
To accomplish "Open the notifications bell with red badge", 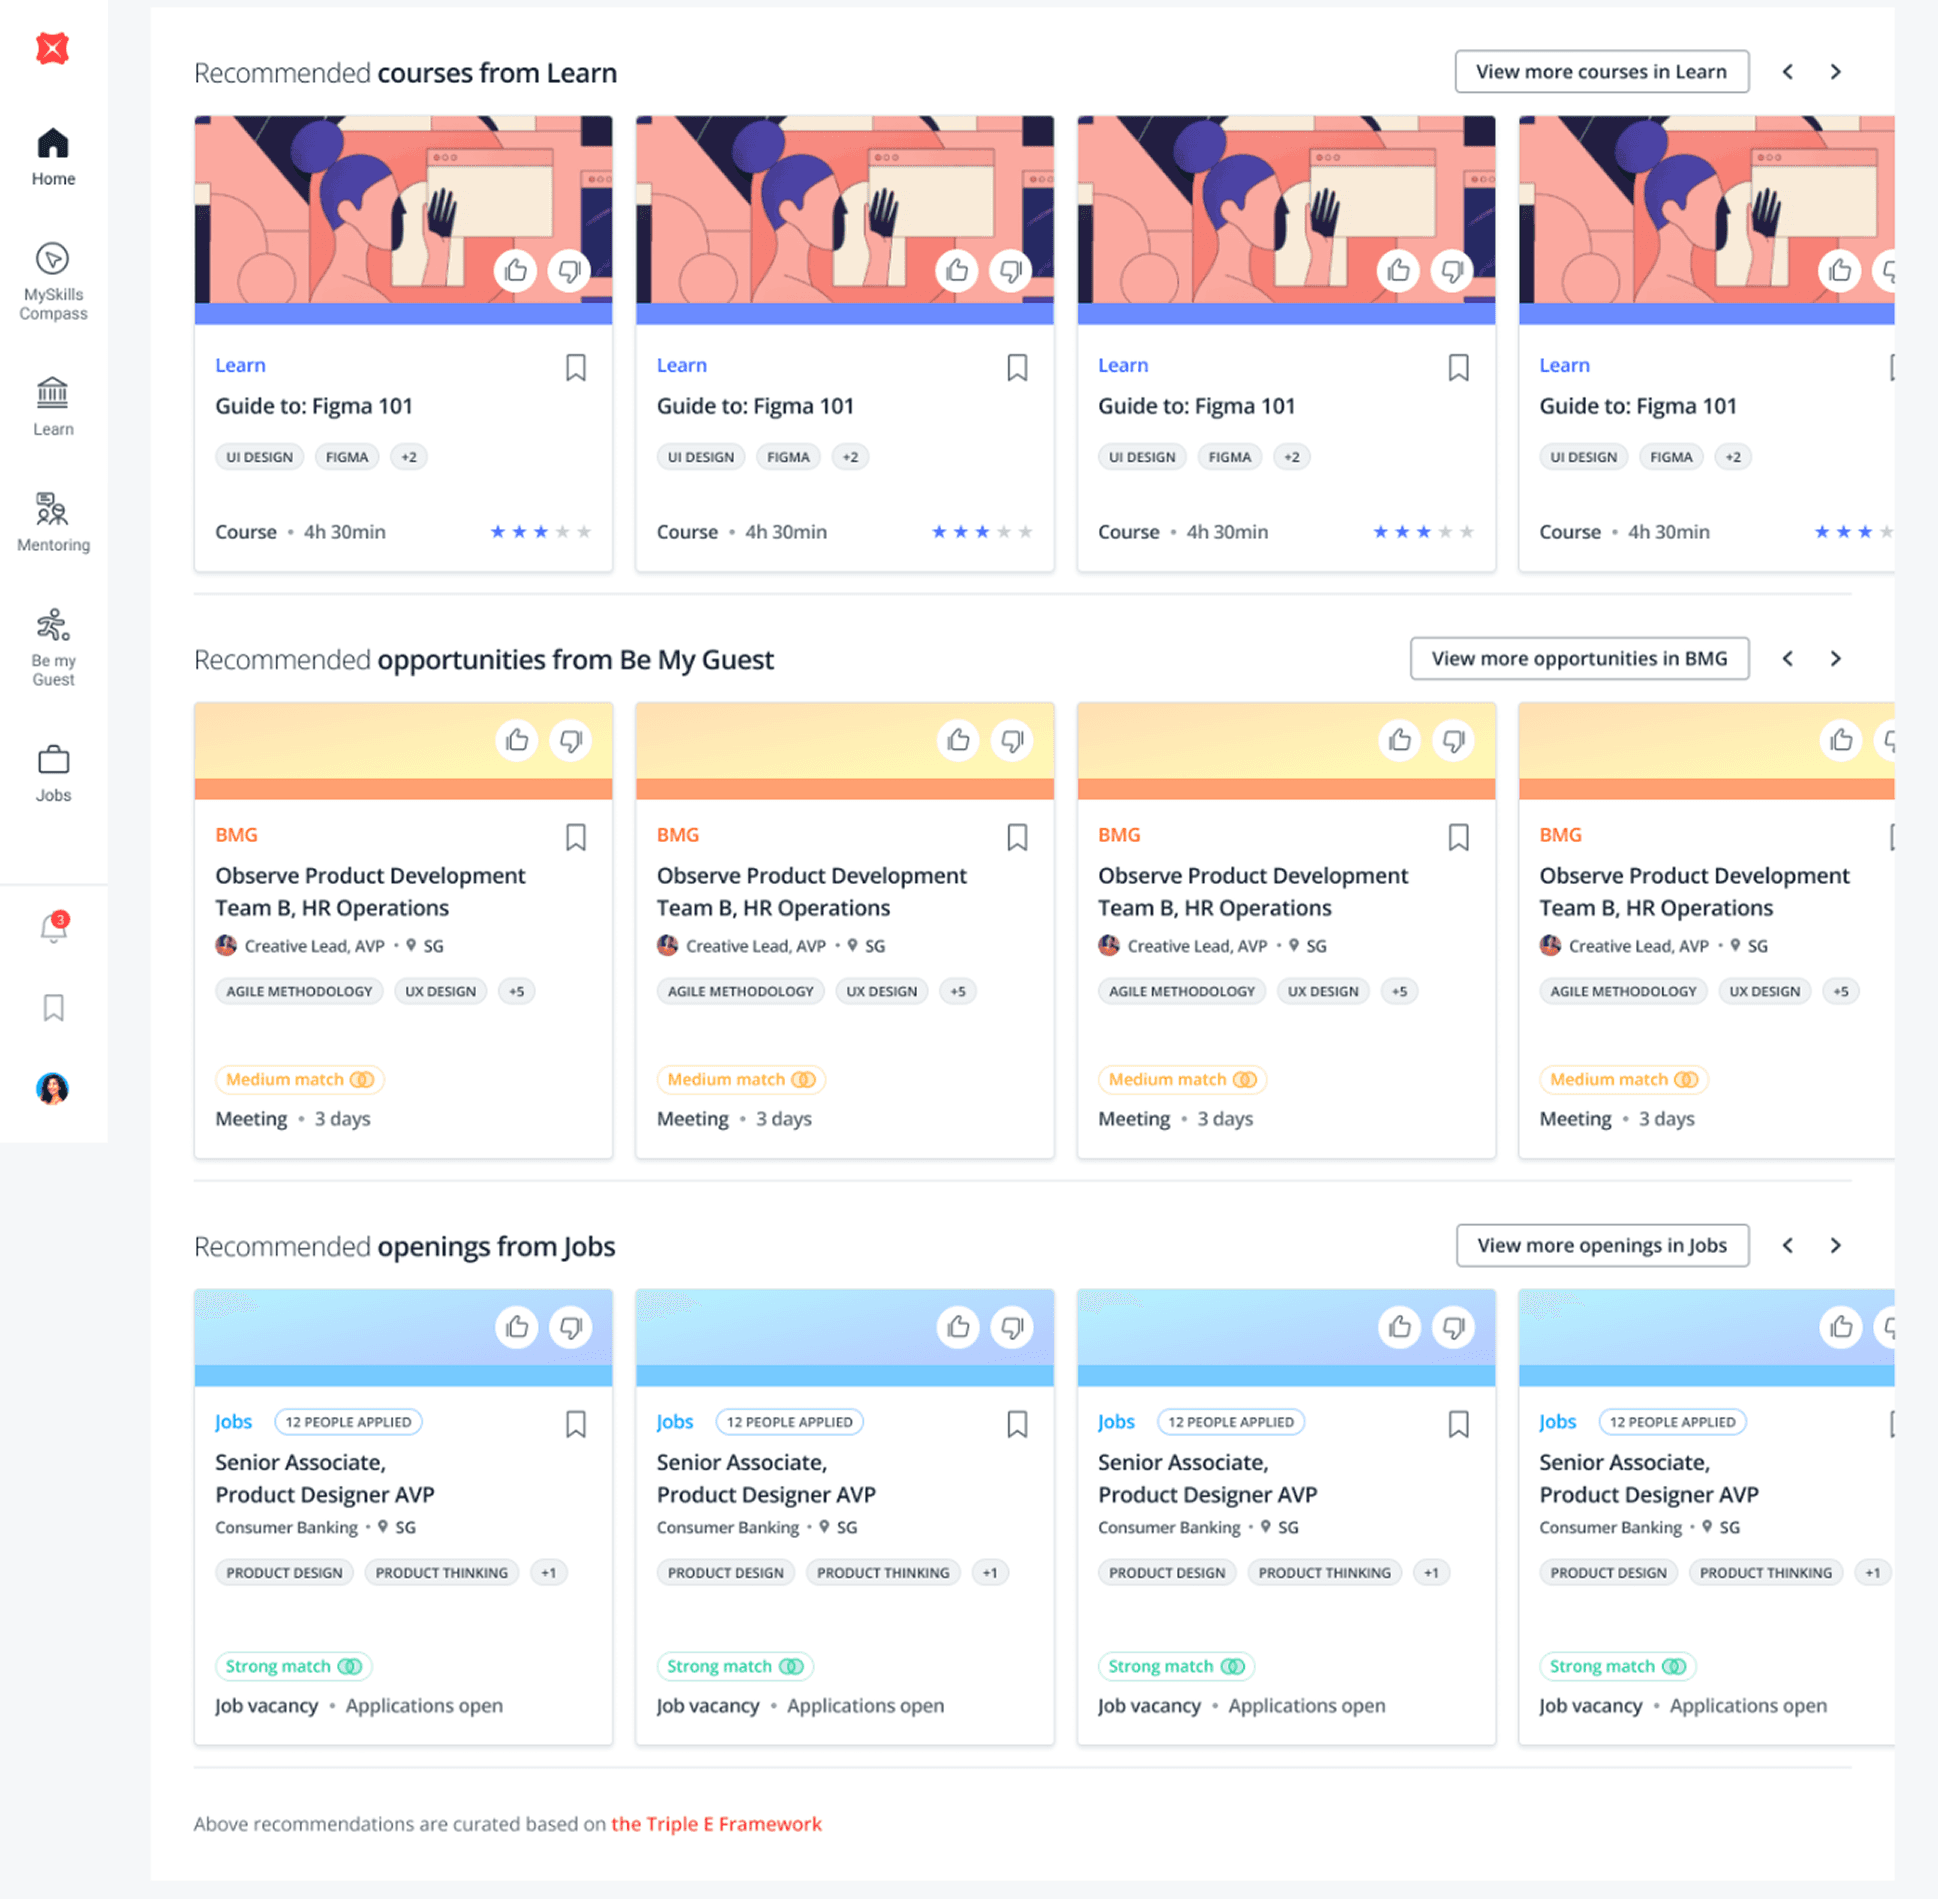I will (x=53, y=928).
